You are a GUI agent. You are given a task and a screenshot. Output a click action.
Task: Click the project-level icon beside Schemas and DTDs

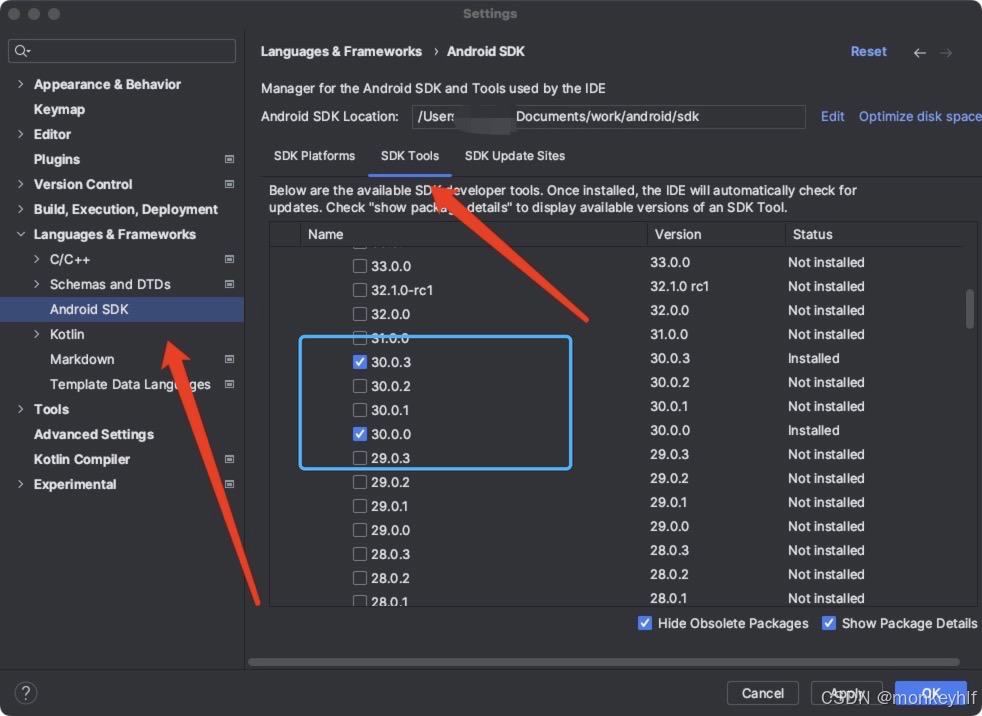click(x=229, y=284)
